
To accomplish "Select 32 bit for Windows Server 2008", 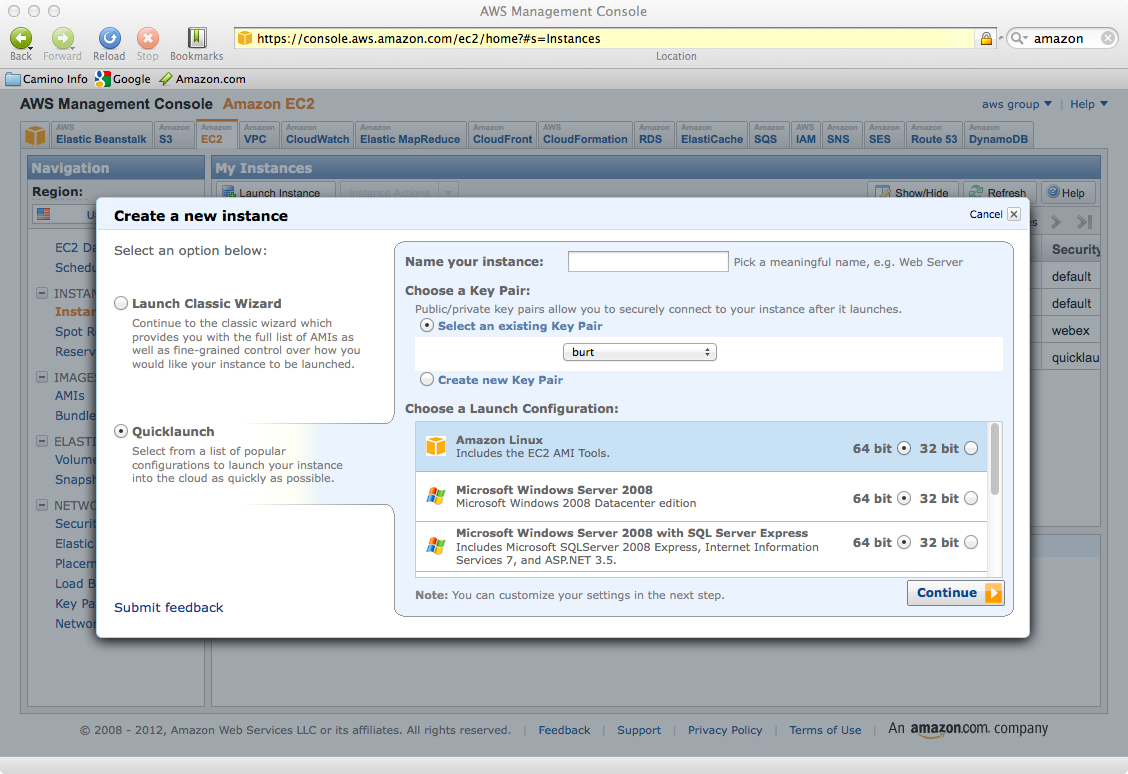I will click(x=971, y=498).
